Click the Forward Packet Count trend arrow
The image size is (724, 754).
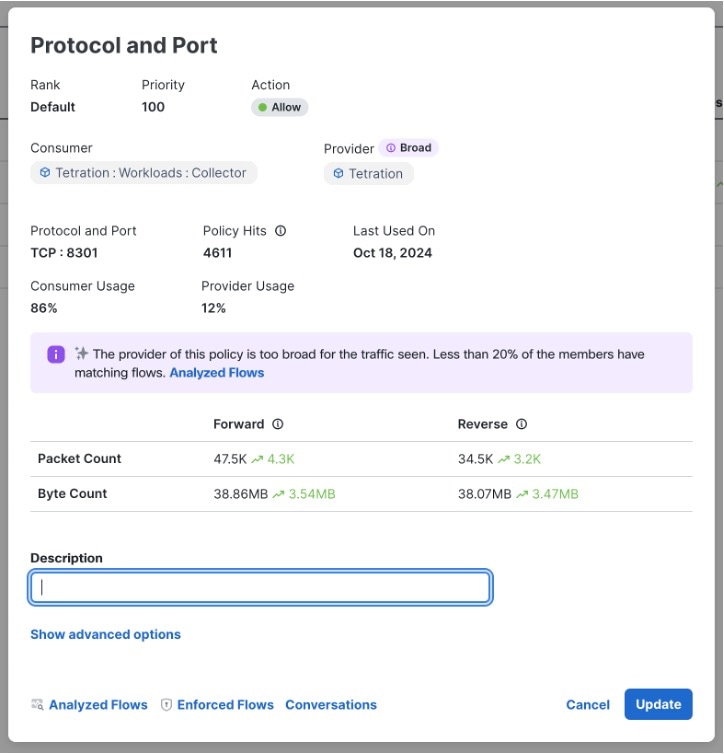click(x=255, y=459)
